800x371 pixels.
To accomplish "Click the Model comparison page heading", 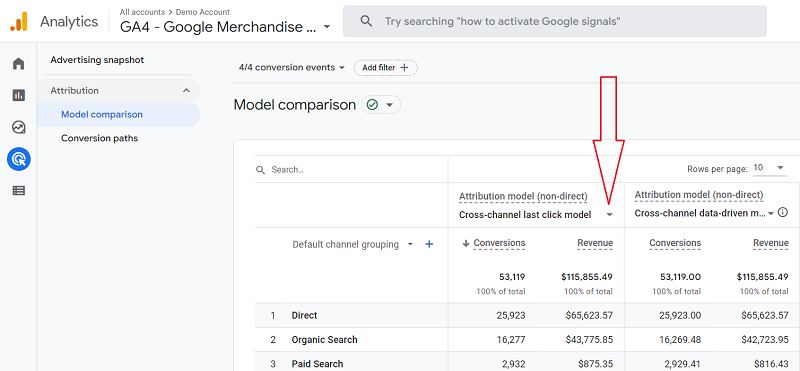I will (x=294, y=105).
